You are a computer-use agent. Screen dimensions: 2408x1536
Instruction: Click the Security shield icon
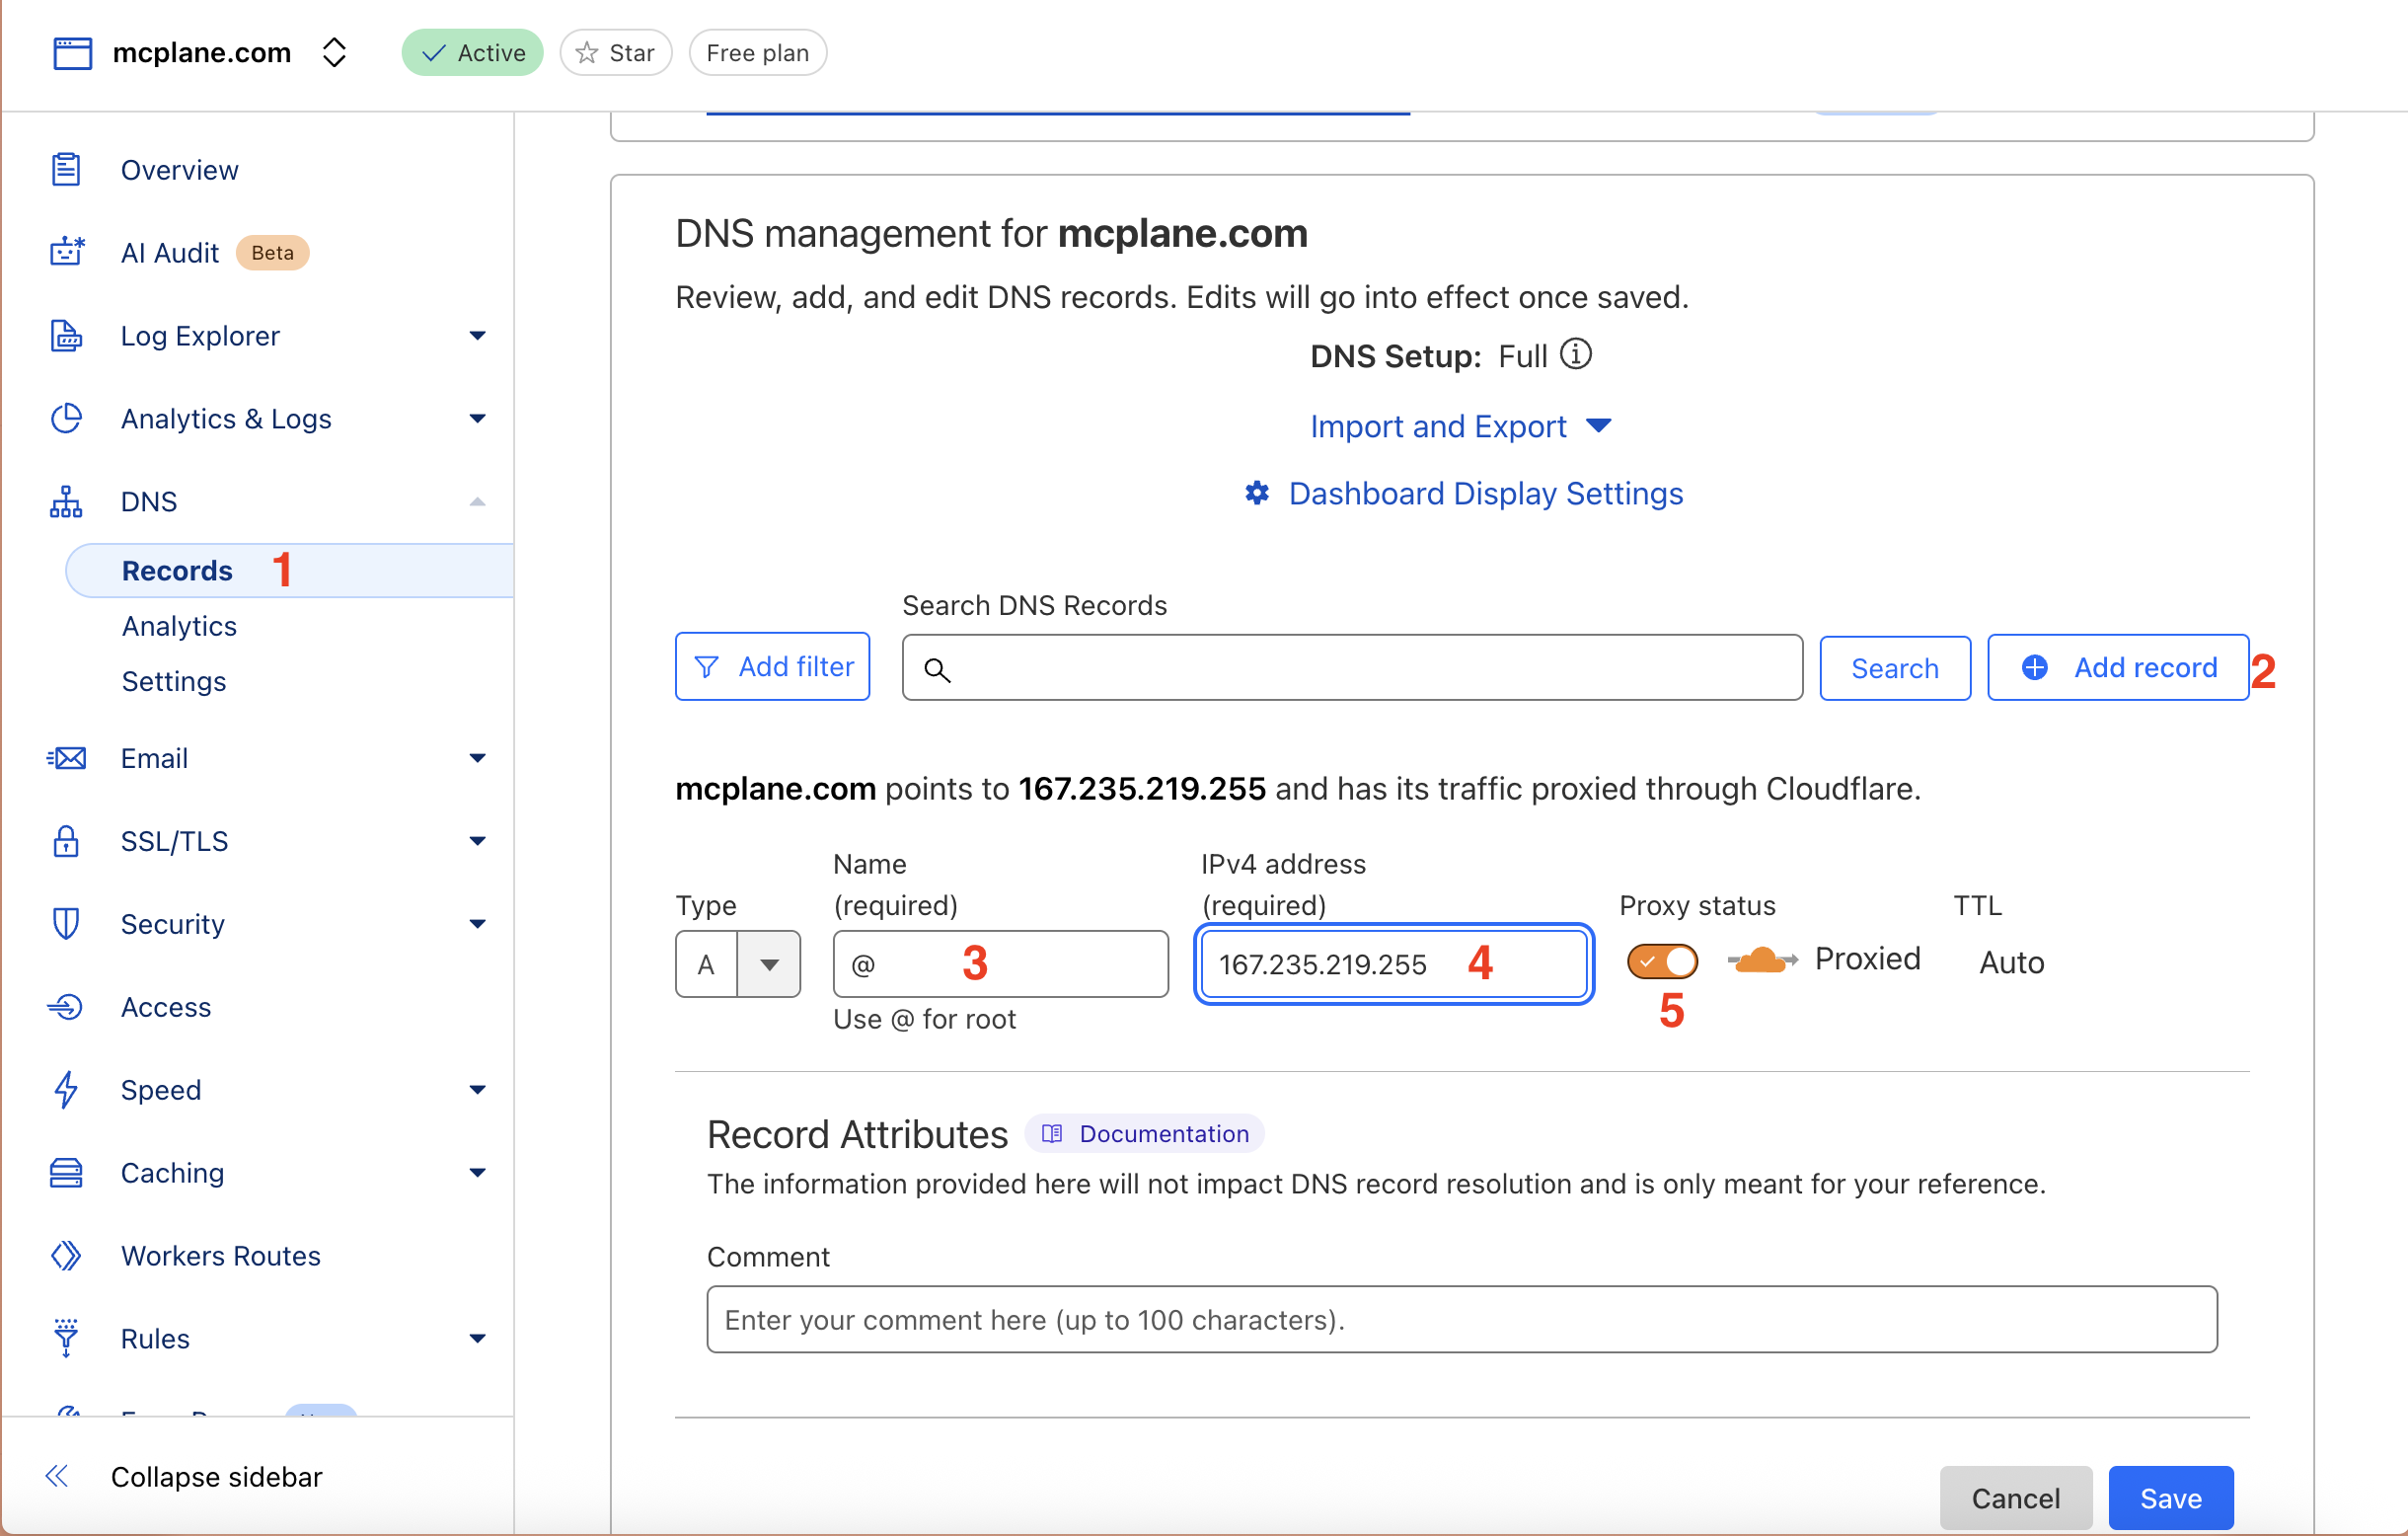pos(66,924)
